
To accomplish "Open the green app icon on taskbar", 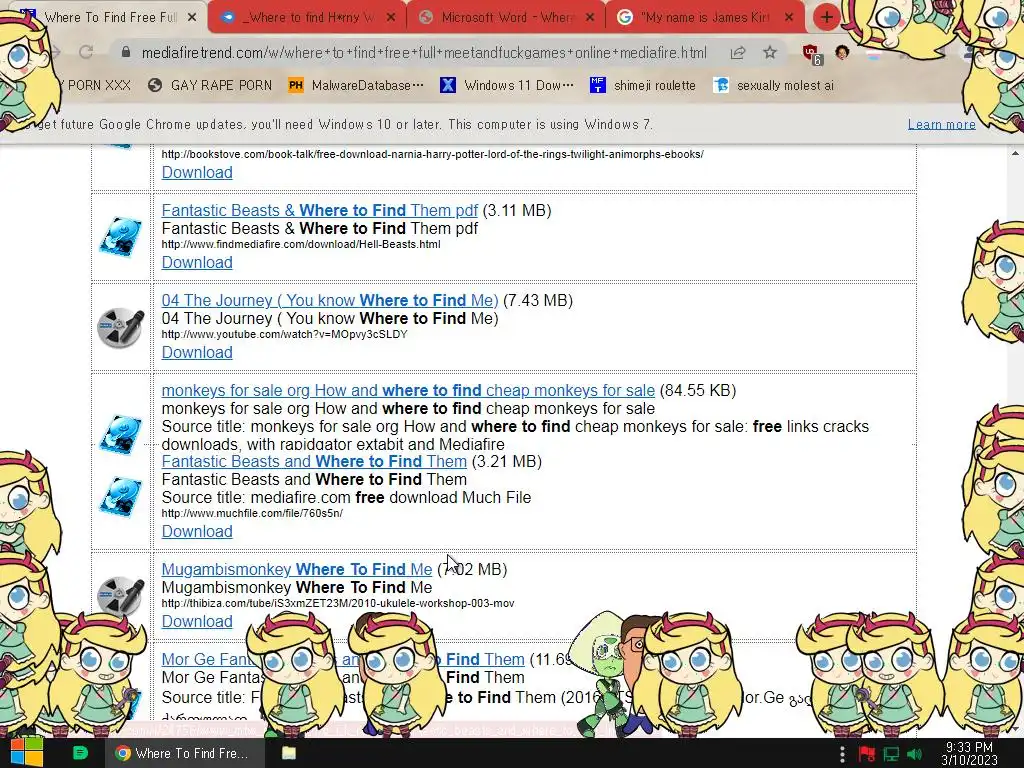I will pos(80,753).
